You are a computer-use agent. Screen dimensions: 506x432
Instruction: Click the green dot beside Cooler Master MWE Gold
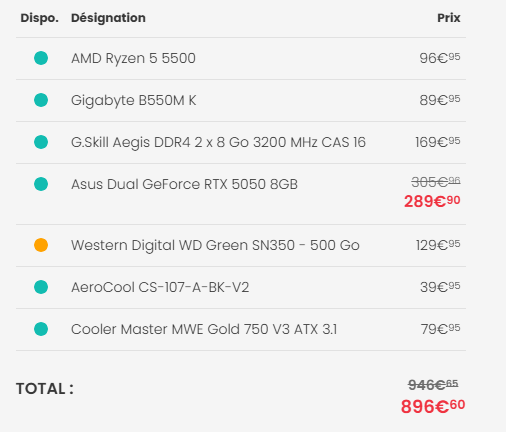coord(41,329)
